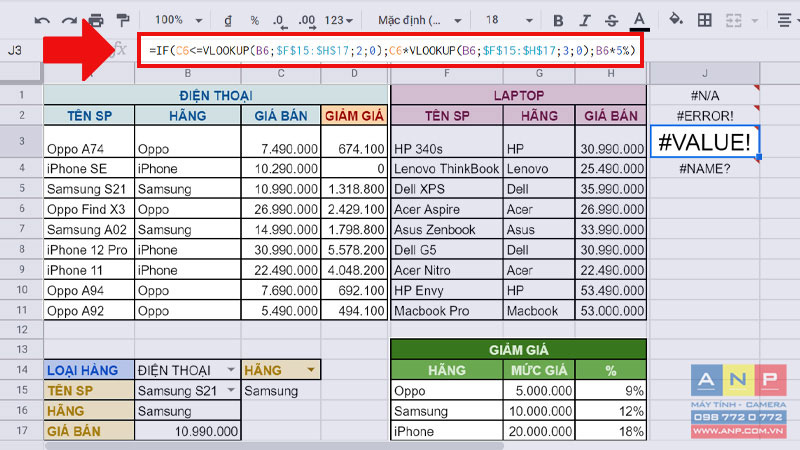This screenshot has width=800, height=450.
Task: Select price 53.490.000 for HP Envy
Action: tap(611, 290)
